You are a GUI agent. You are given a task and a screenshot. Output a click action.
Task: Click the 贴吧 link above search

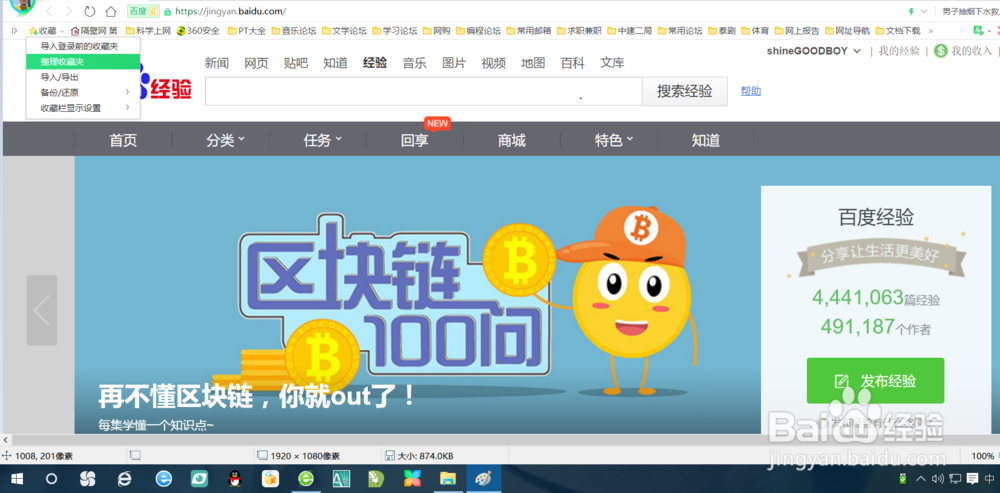click(296, 63)
